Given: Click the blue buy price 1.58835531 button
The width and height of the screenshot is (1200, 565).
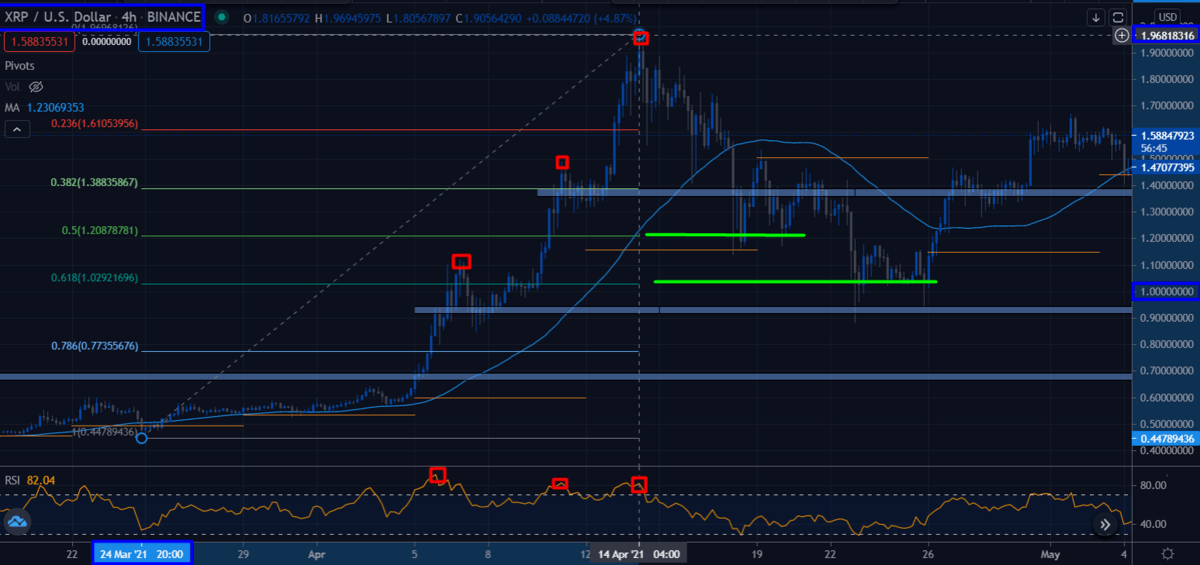Looking at the screenshot, I should click(x=172, y=42).
